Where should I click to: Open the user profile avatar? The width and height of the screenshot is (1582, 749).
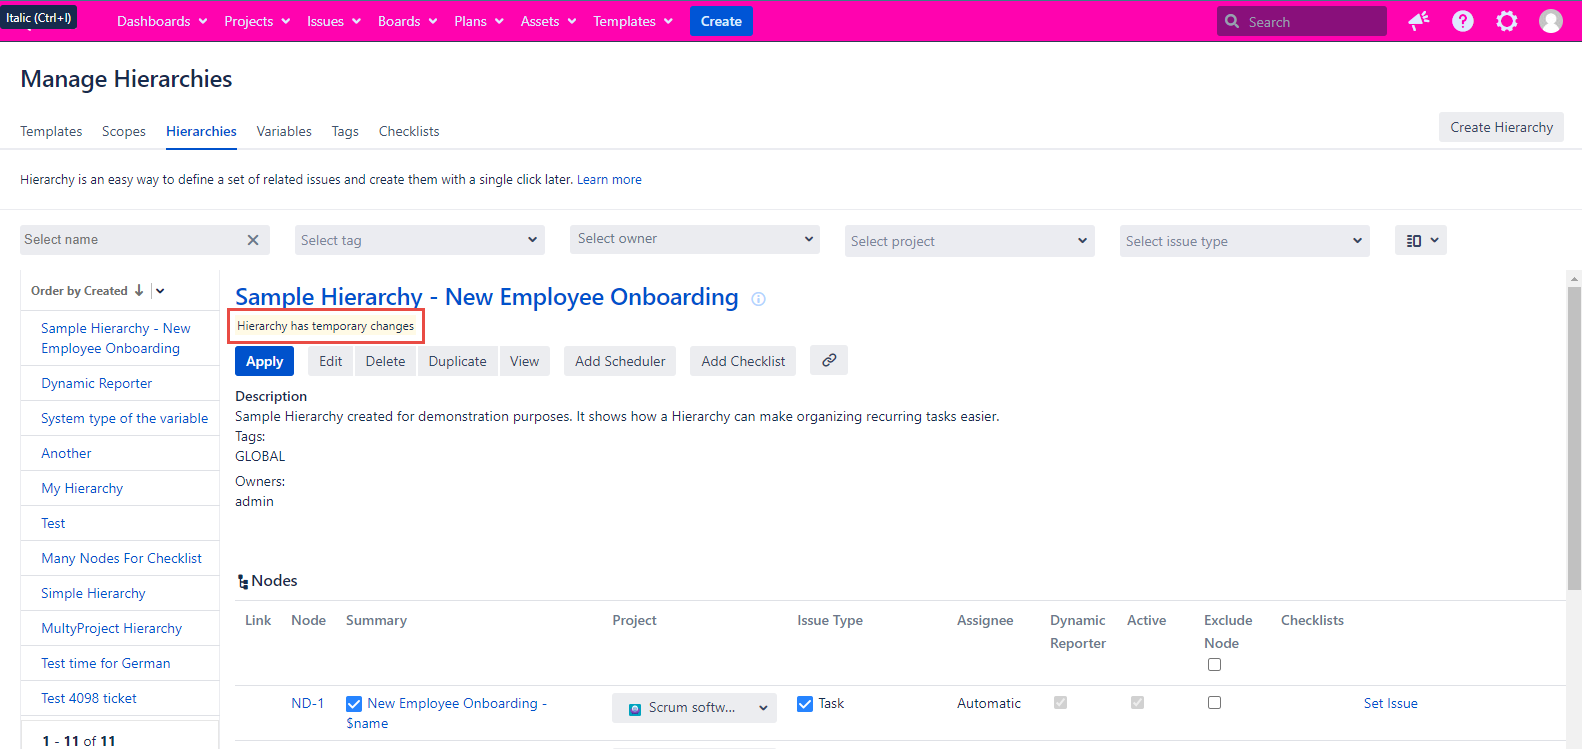[x=1550, y=21]
